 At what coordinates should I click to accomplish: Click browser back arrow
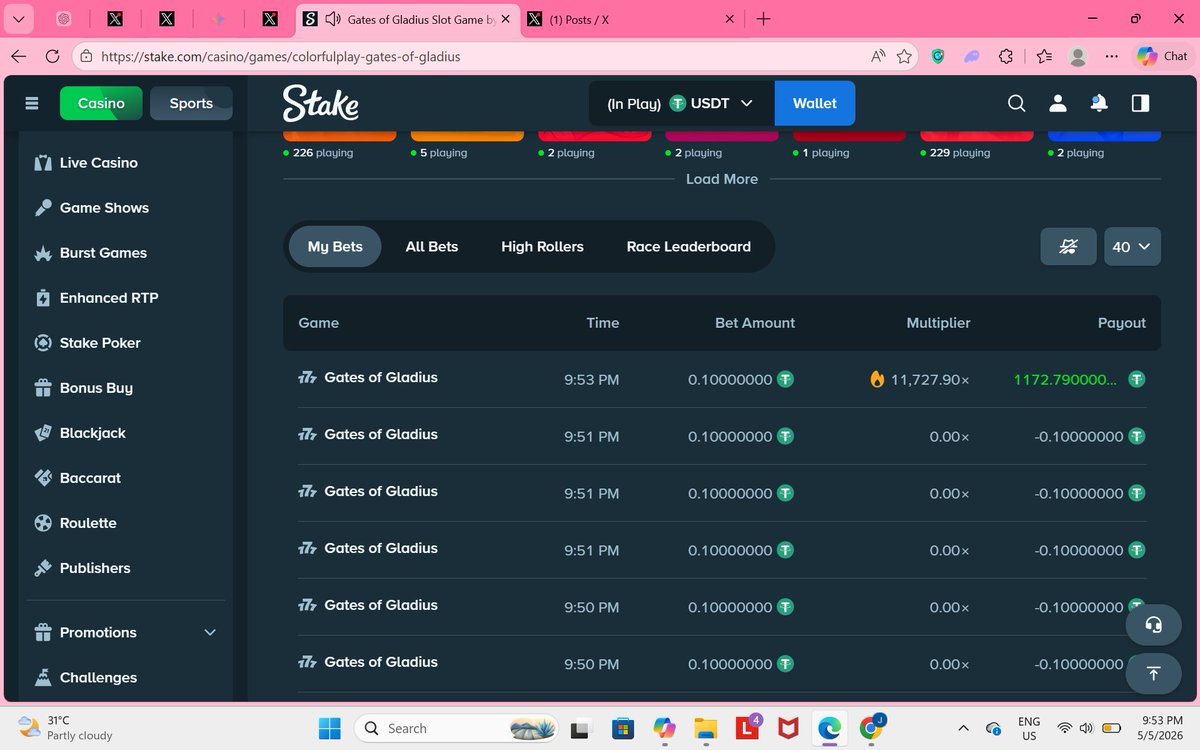[x=19, y=57]
